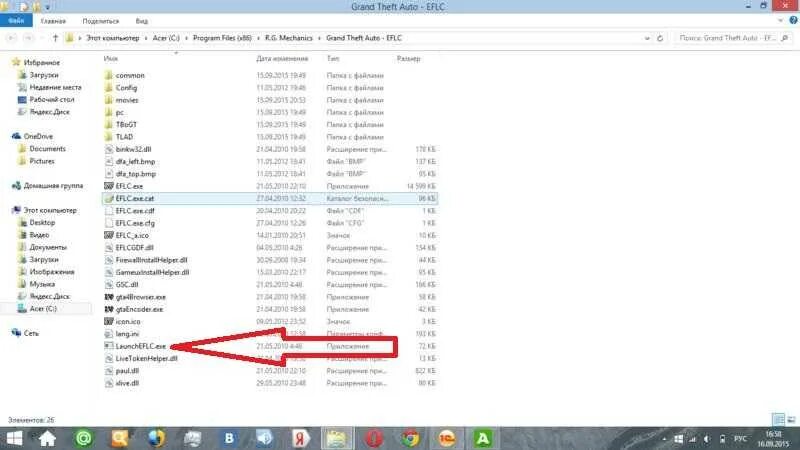Open Рабочий стол in the sidebar
The height and width of the screenshot is (450, 800).
click(x=52, y=99)
